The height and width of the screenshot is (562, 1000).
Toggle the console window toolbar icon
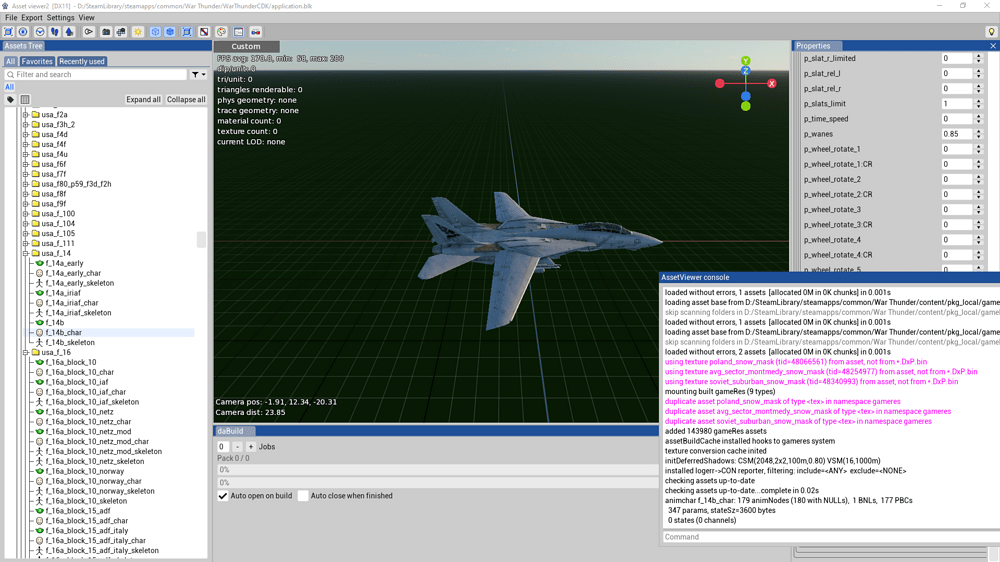point(239,32)
